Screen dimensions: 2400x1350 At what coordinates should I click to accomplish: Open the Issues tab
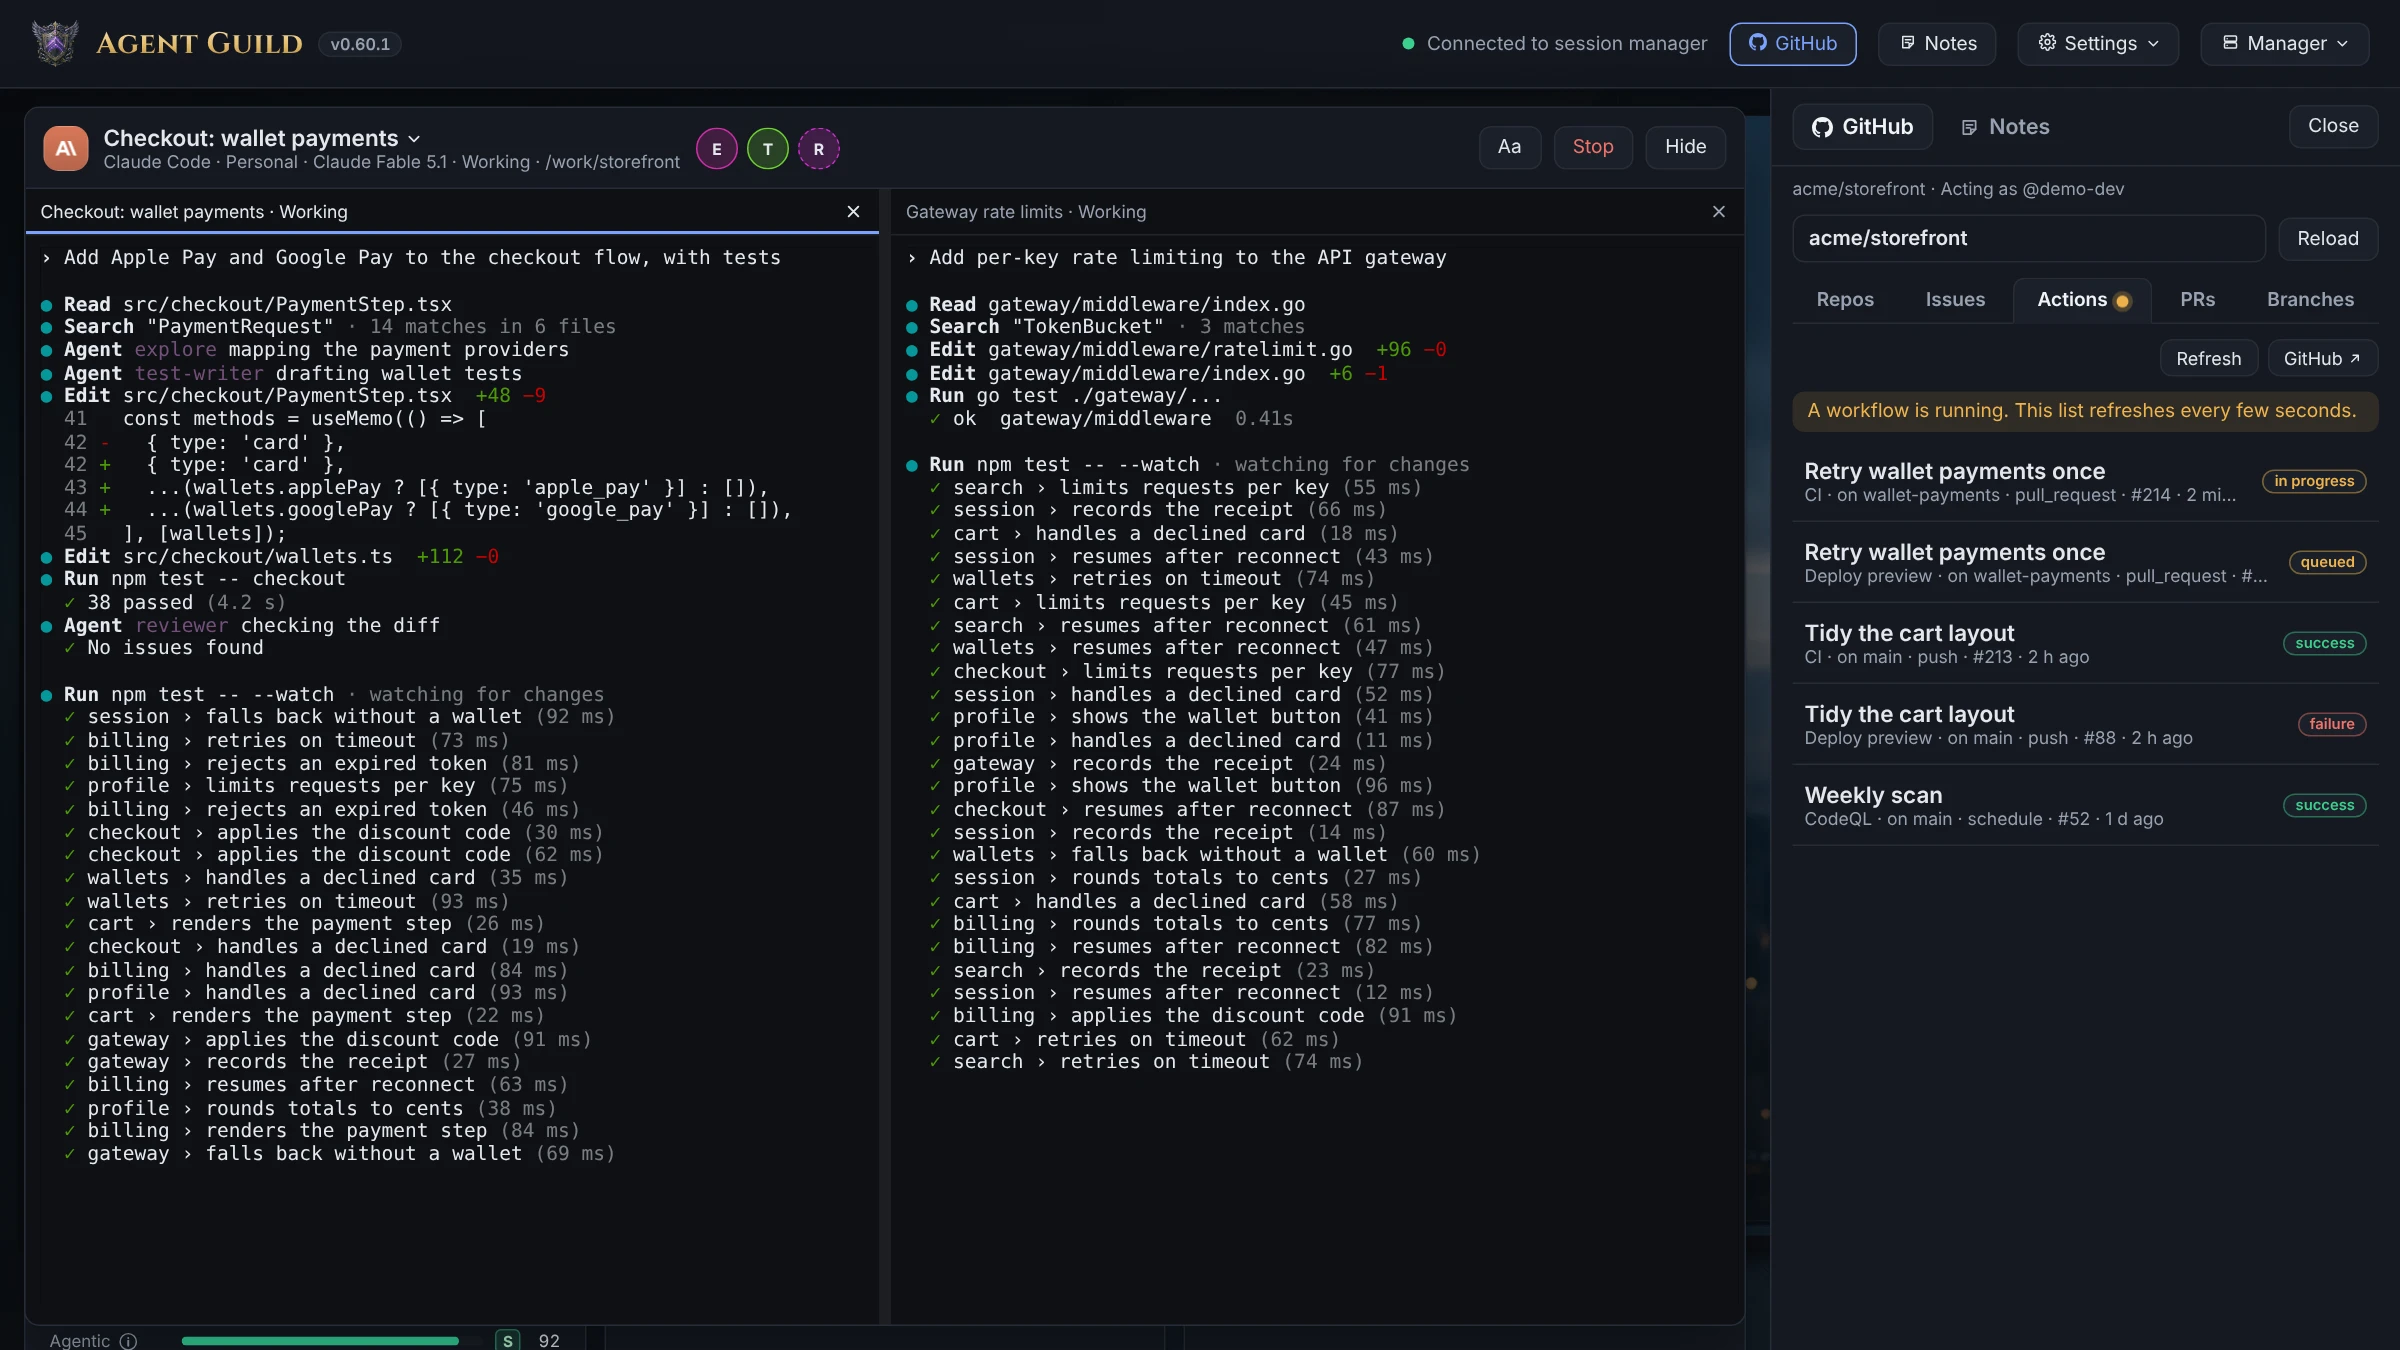click(x=1954, y=300)
